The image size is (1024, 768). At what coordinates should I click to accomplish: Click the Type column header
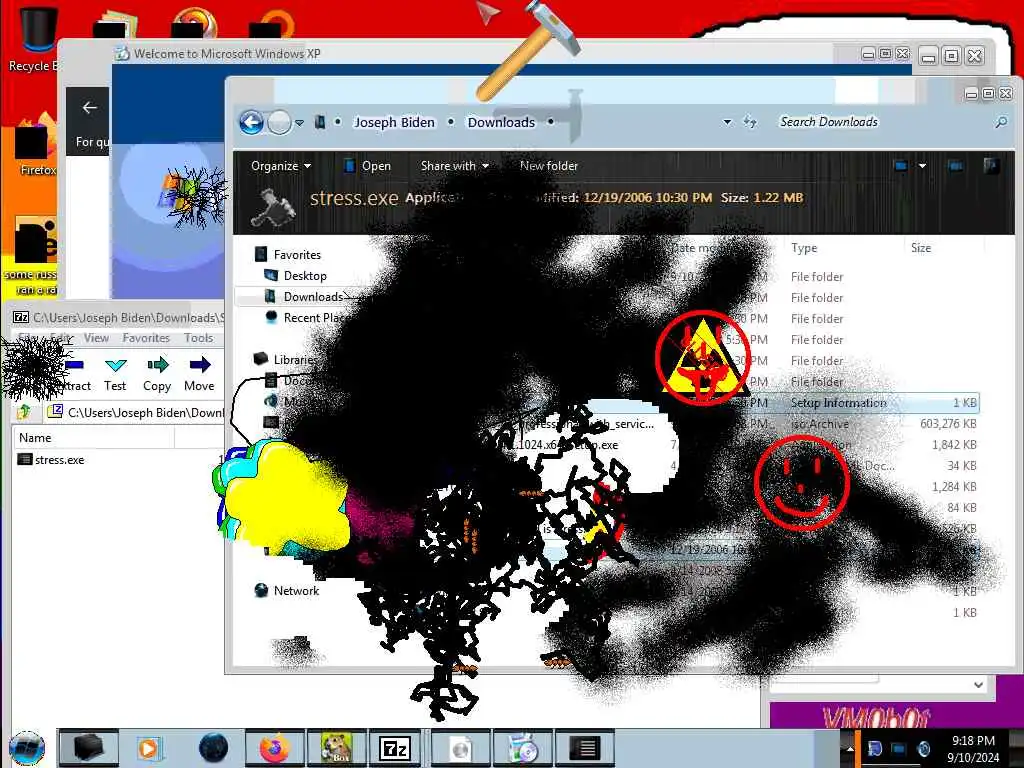click(804, 248)
